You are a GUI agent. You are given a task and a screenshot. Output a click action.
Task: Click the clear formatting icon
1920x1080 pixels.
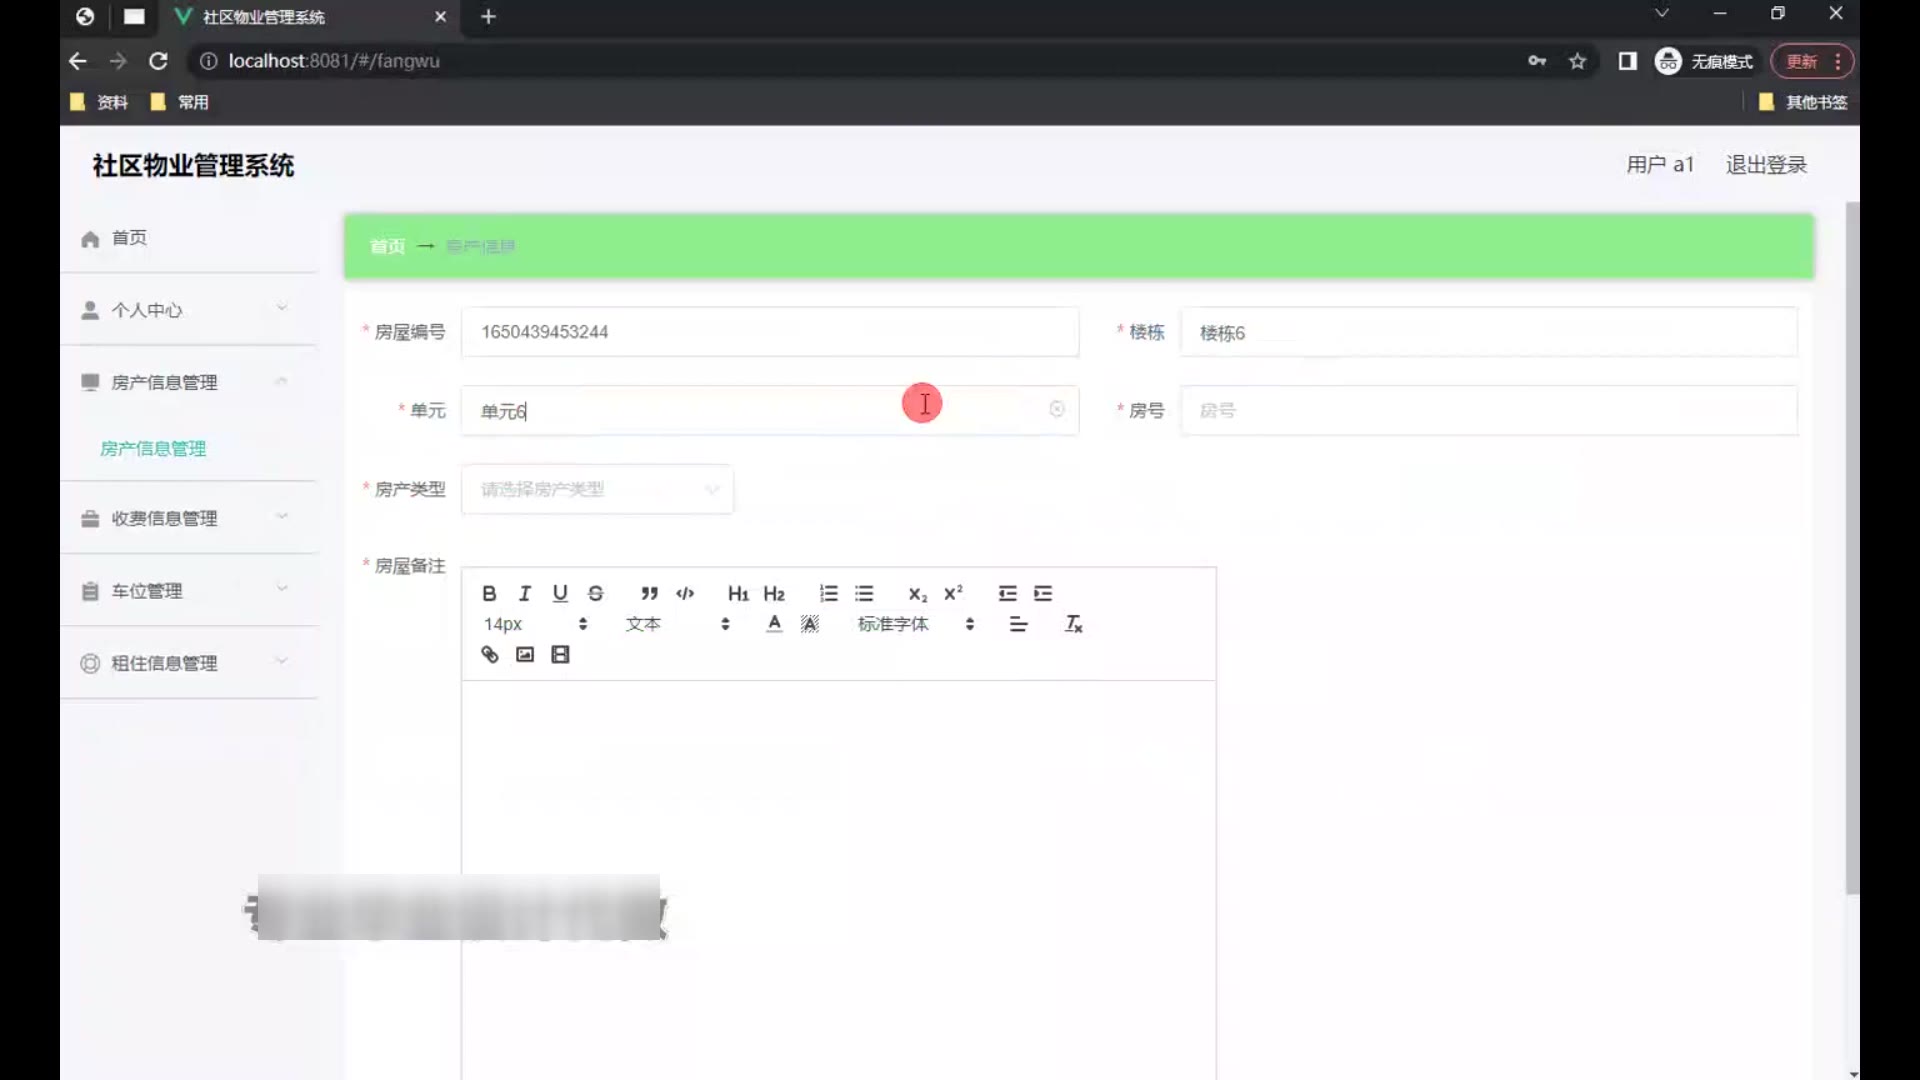1073,624
